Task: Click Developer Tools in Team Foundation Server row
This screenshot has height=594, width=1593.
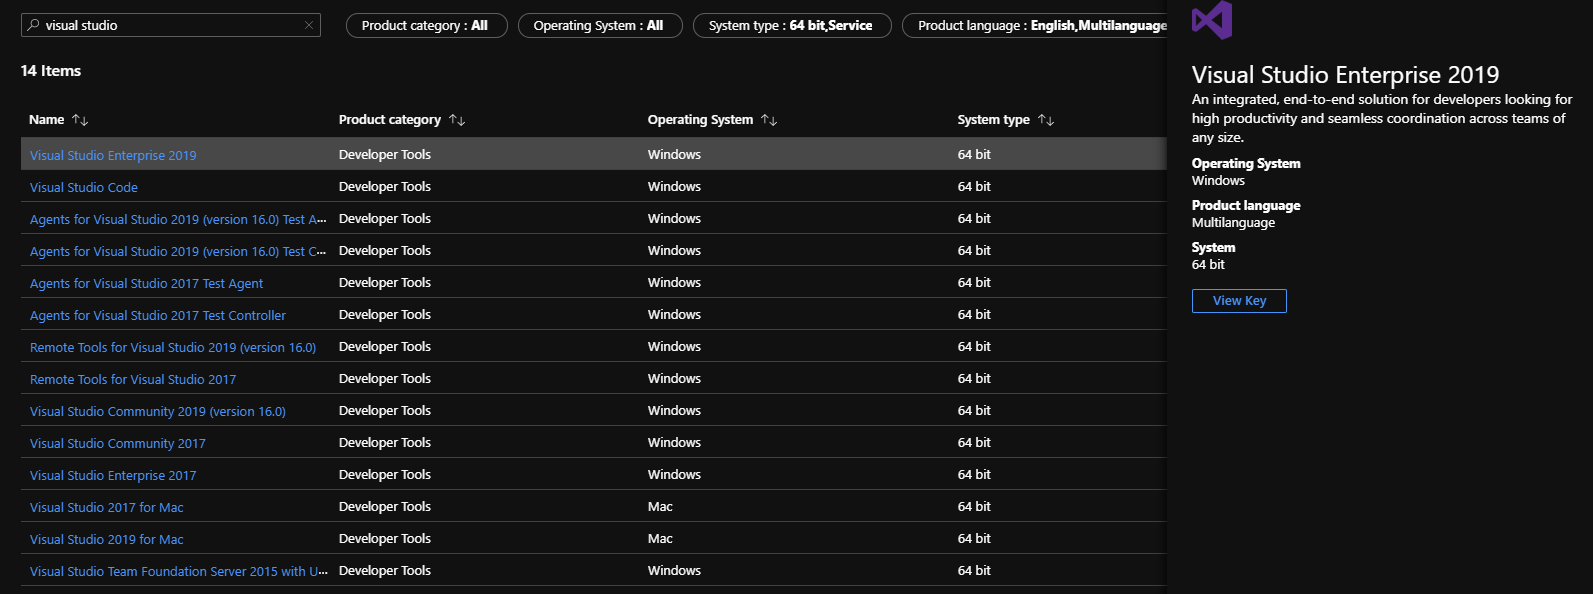Action: pyautogui.click(x=385, y=571)
